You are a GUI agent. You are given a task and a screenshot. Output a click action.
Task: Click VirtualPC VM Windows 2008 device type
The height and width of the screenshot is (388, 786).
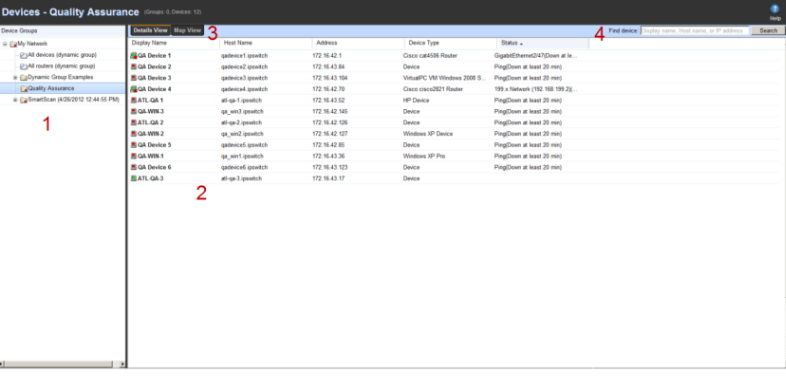pyautogui.click(x=445, y=78)
